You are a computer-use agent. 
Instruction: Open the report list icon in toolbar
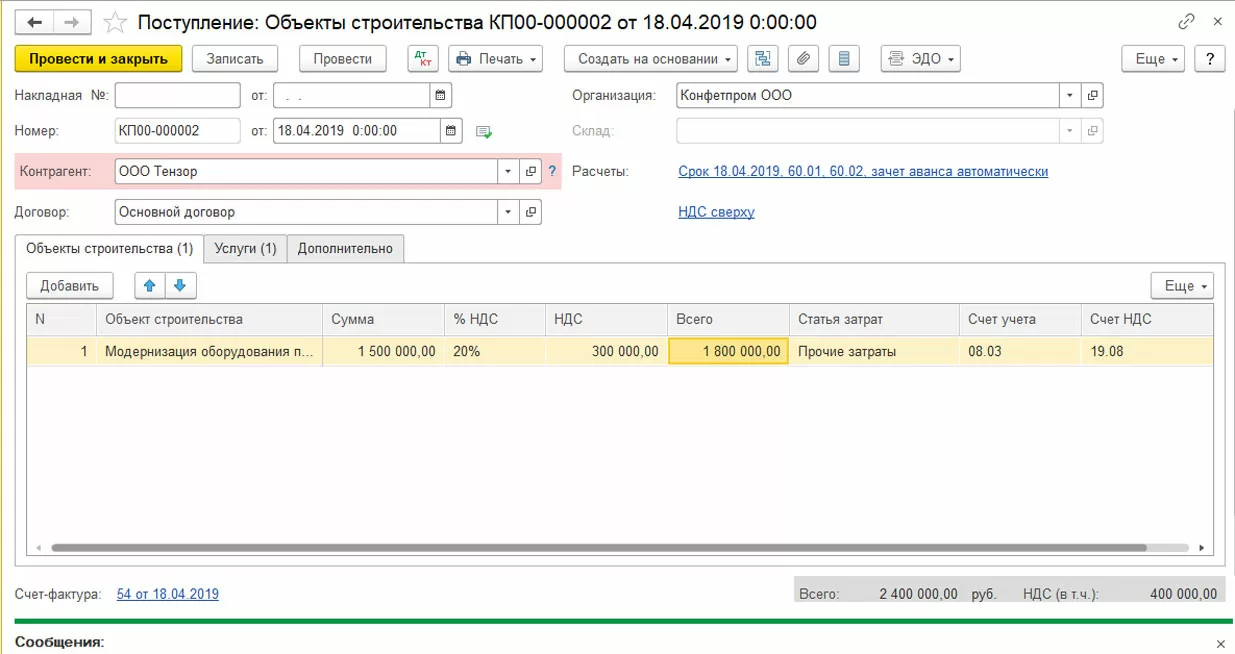844,59
